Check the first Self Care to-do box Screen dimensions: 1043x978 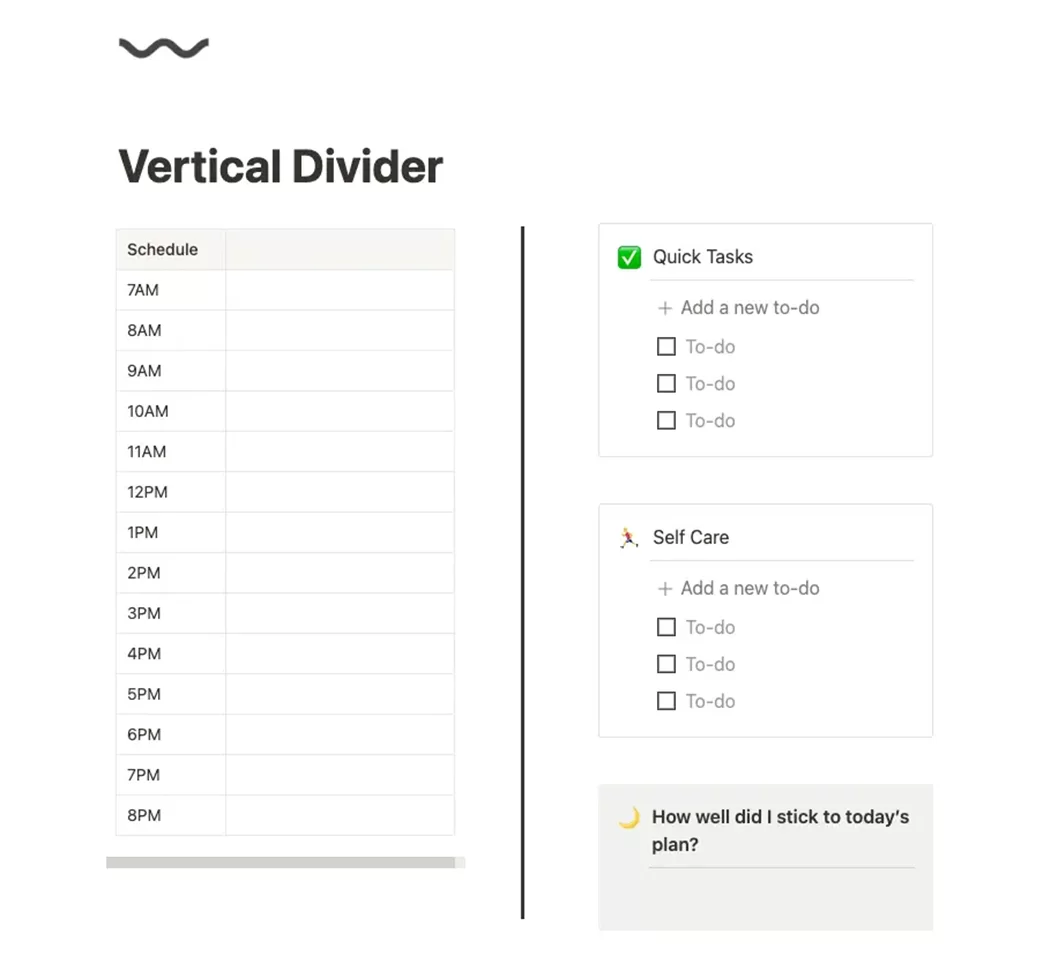pyautogui.click(x=666, y=627)
